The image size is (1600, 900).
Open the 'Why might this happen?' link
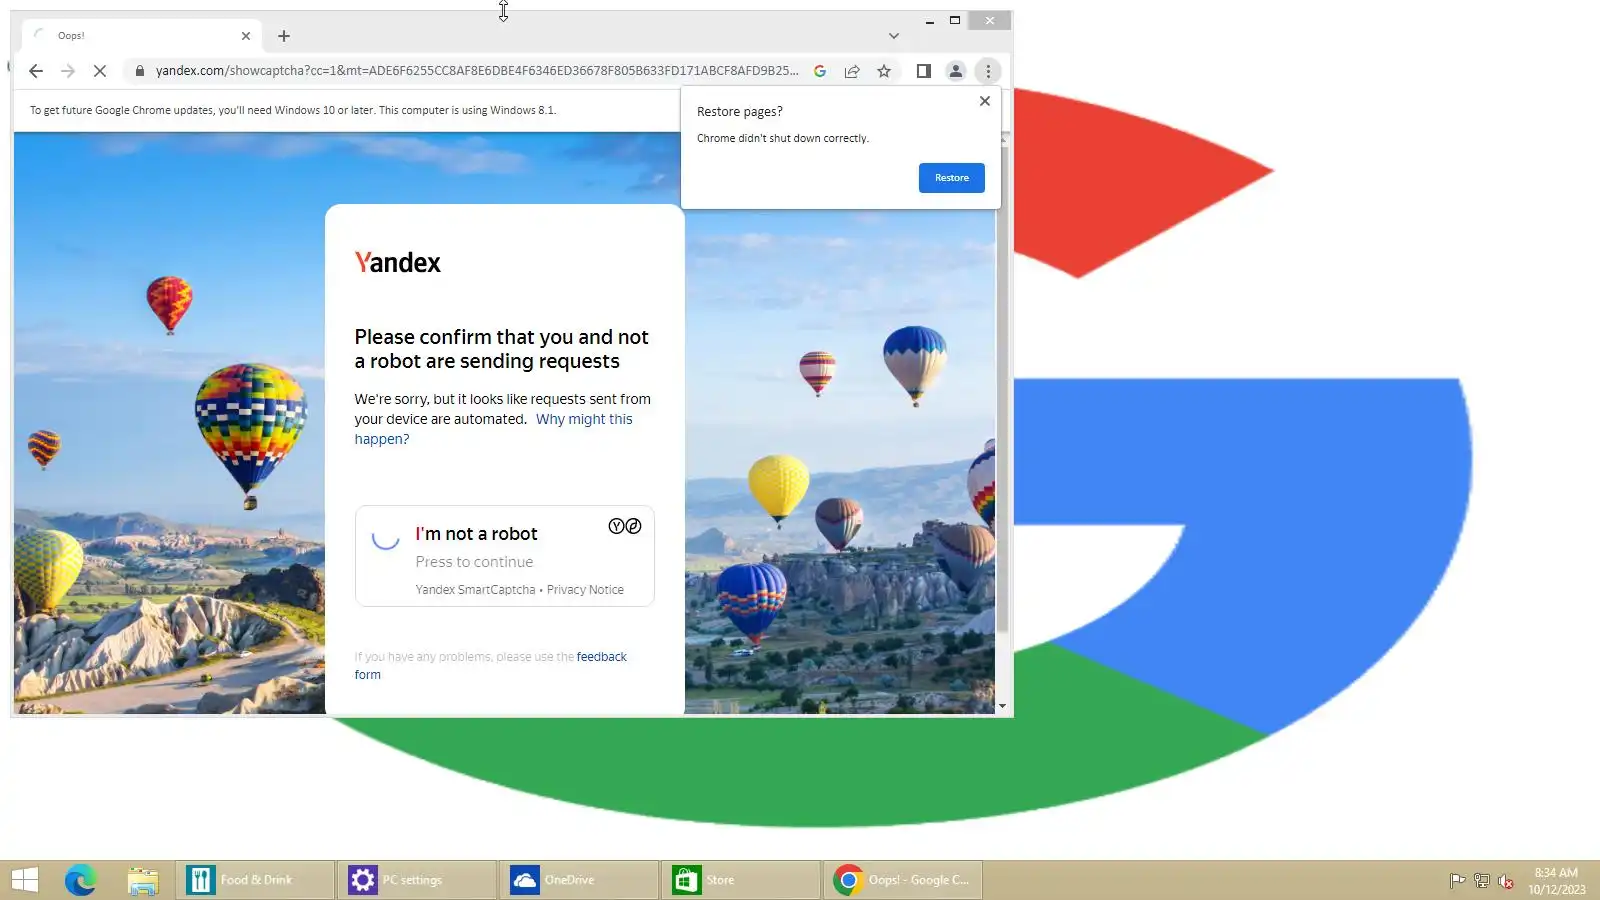[493, 429]
